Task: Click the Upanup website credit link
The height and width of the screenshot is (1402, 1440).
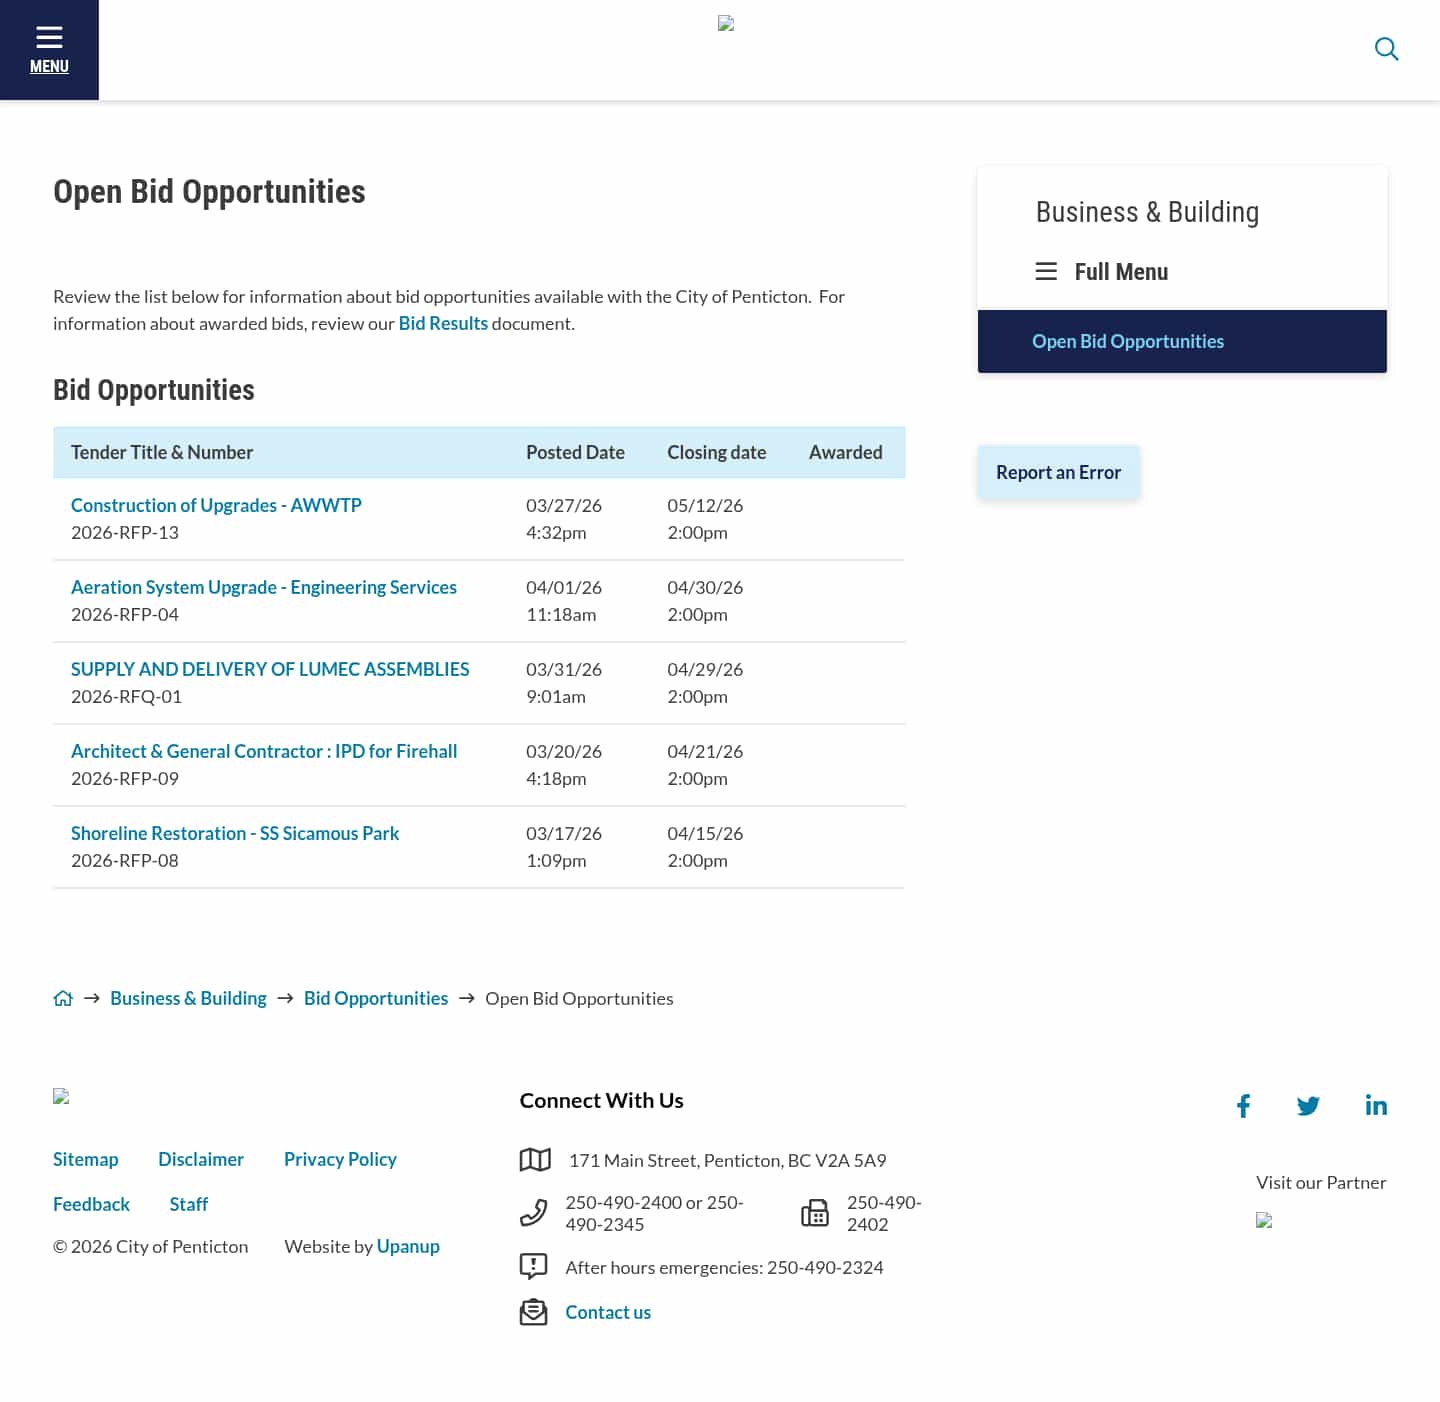Action: click(x=408, y=1245)
